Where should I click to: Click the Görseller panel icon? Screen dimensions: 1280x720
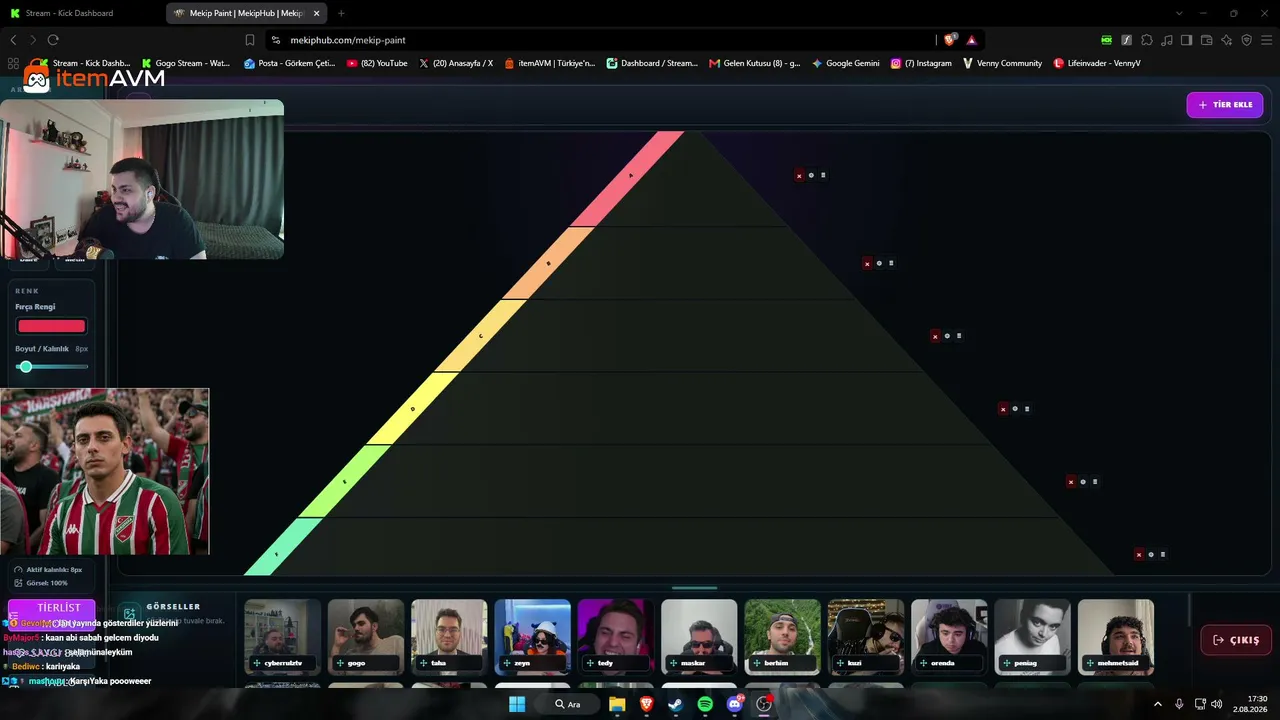click(129, 613)
